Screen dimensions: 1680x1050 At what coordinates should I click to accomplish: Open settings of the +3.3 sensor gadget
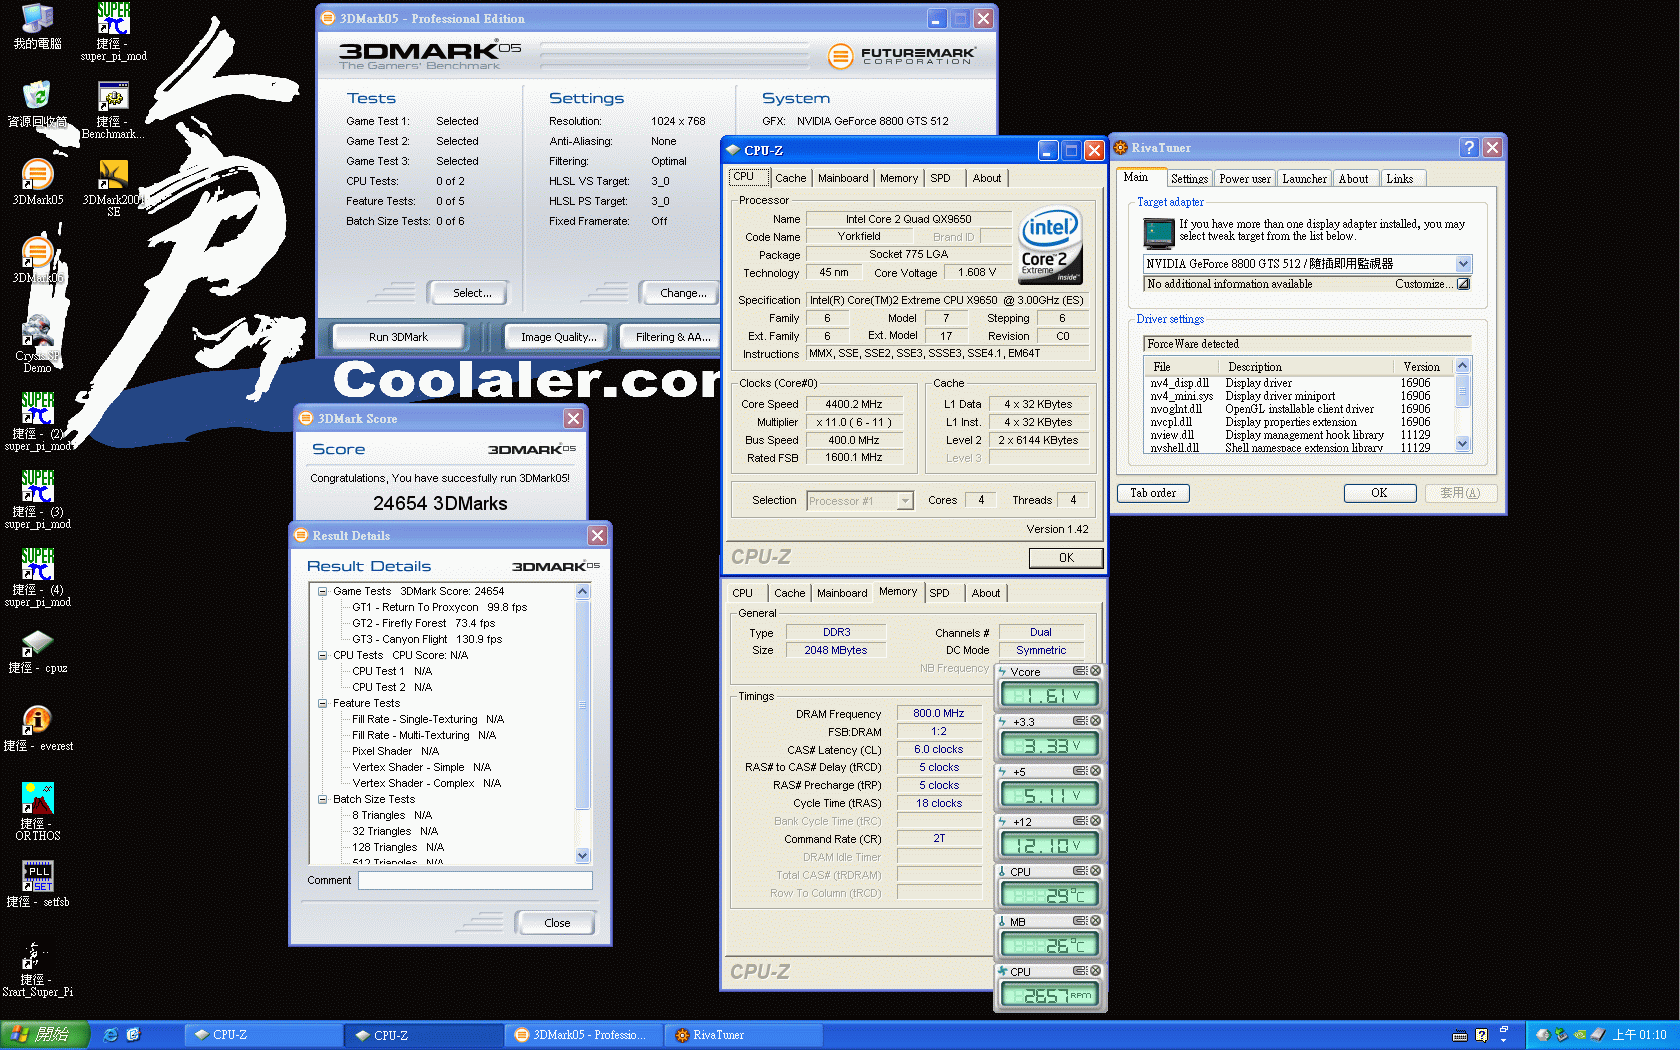(1080, 721)
